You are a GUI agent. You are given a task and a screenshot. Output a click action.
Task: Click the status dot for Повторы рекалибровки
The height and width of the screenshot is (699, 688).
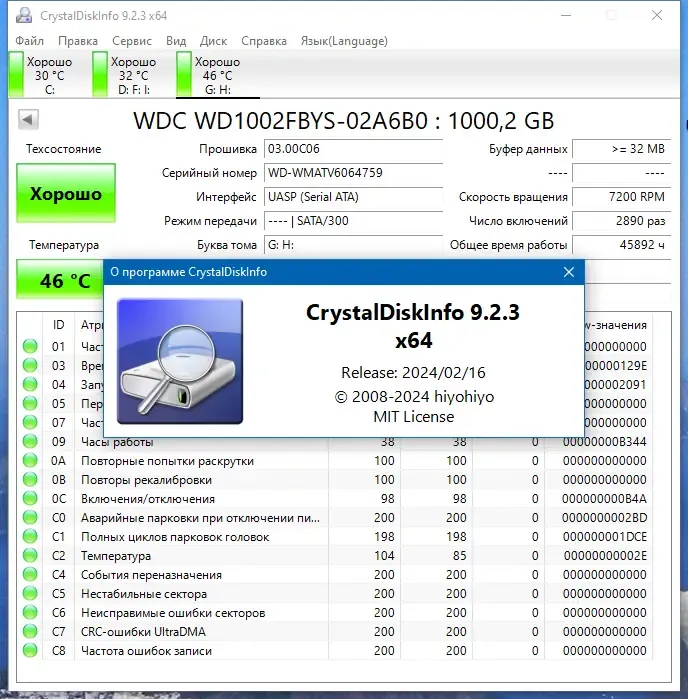coord(30,479)
